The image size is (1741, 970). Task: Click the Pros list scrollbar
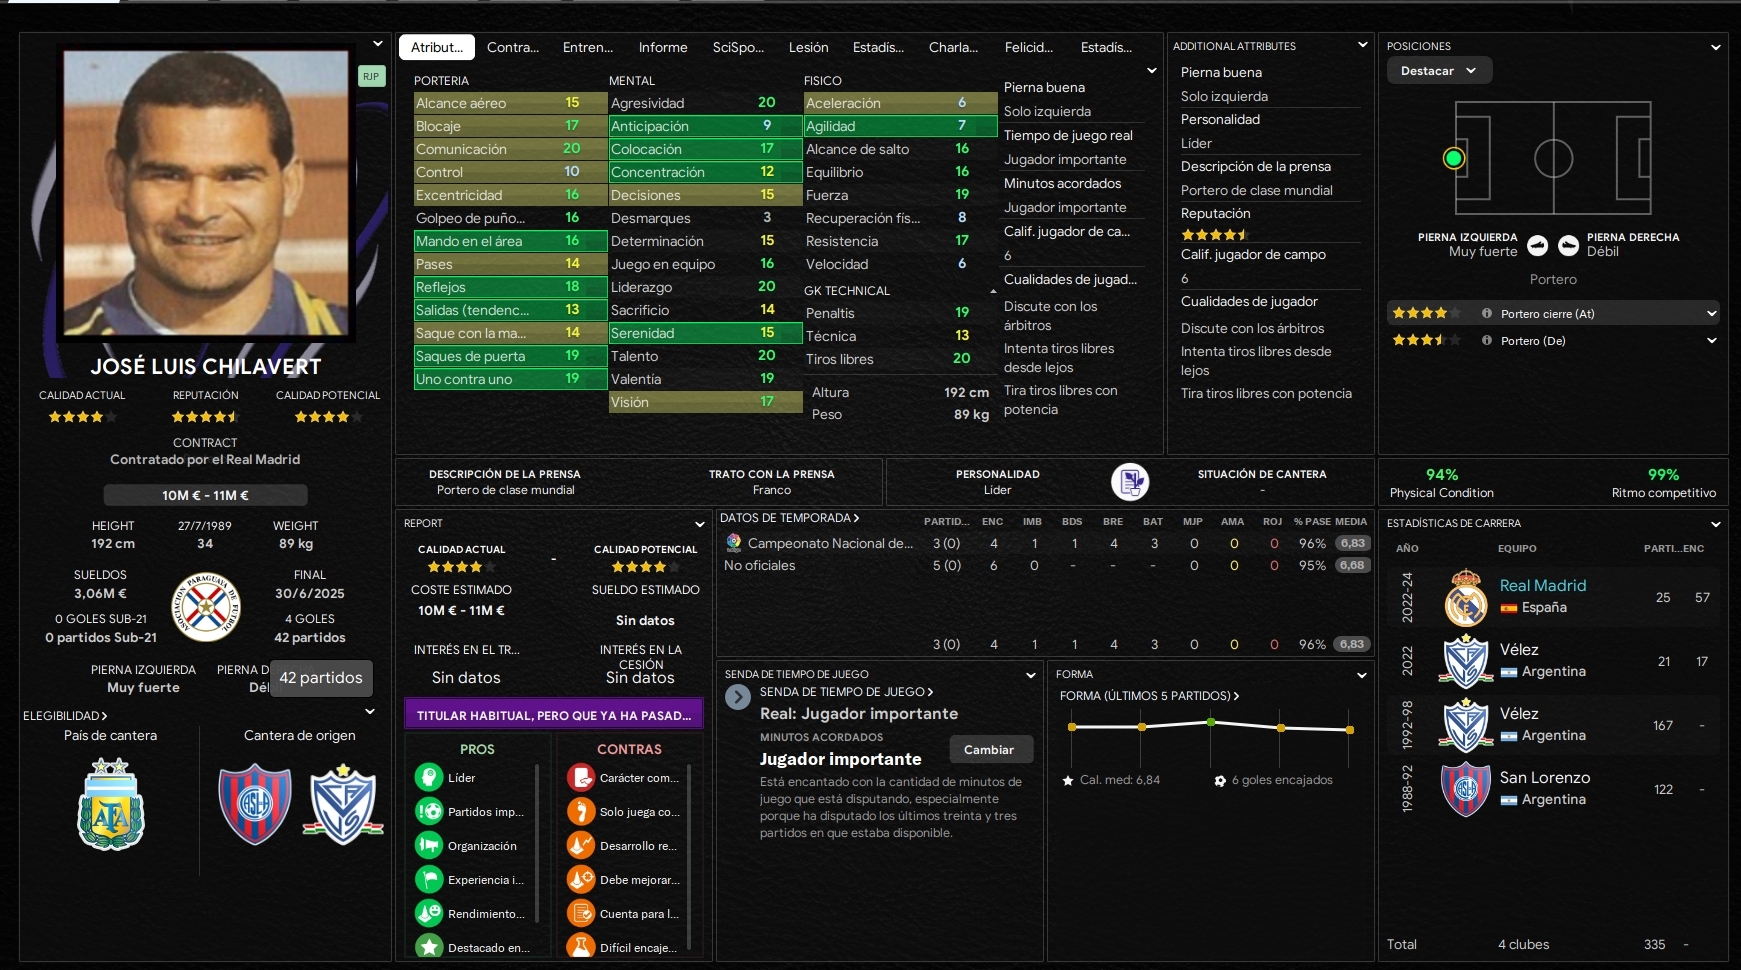click(x=538, y=842)
